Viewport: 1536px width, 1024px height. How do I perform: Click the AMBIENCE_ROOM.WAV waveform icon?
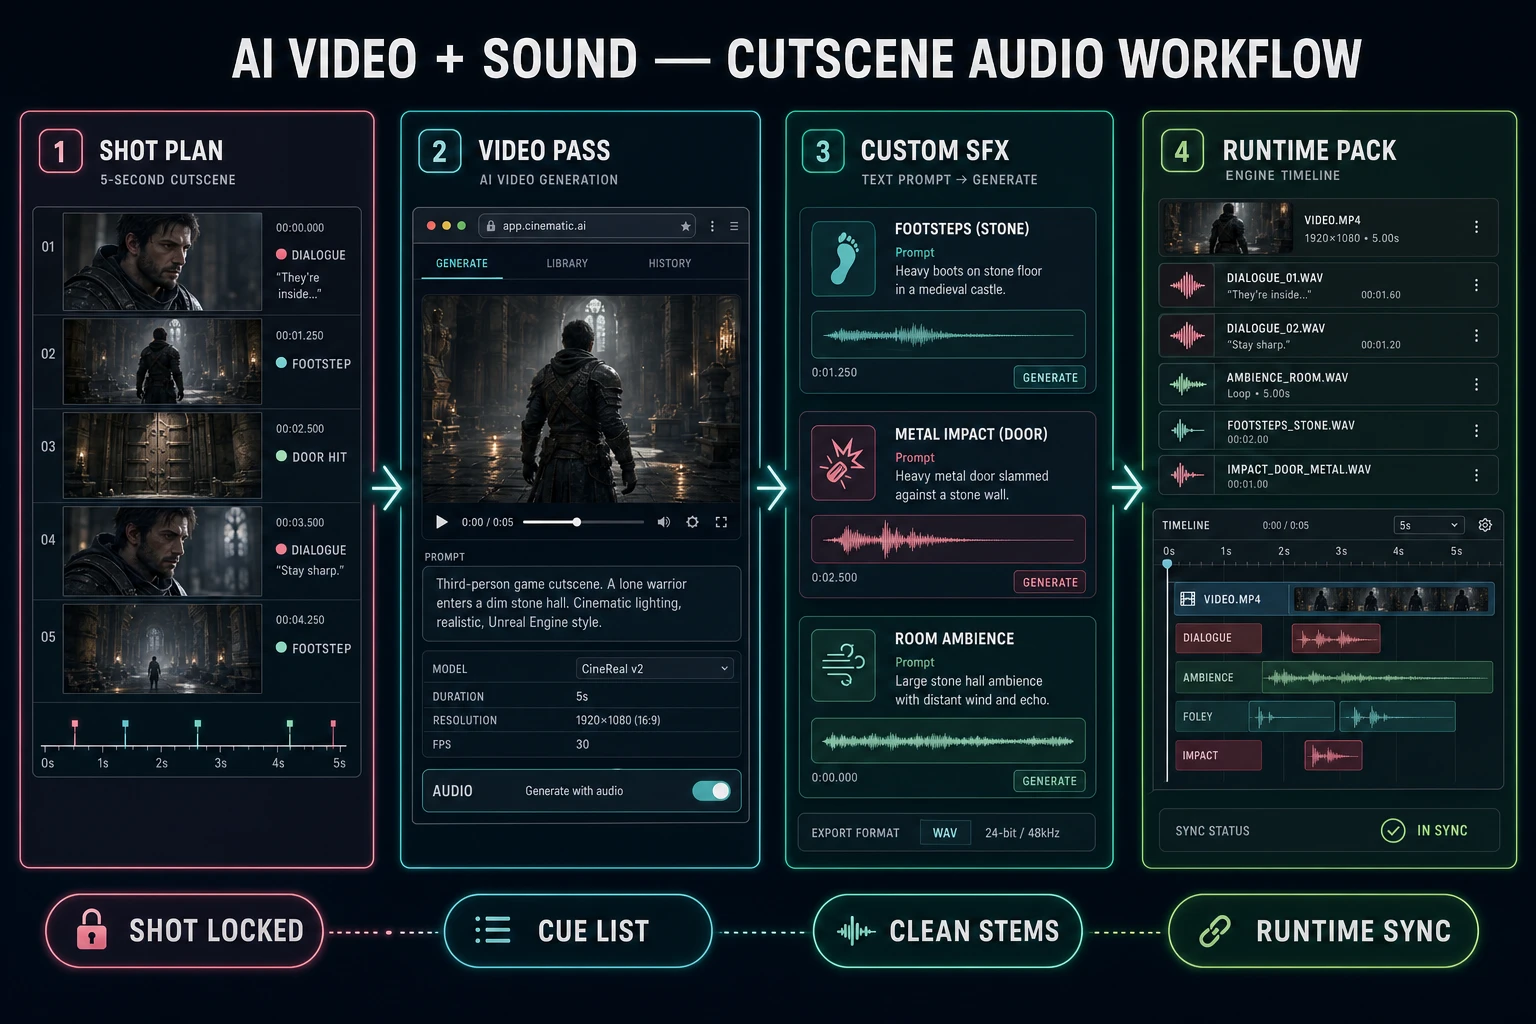tap(1187, 384)
